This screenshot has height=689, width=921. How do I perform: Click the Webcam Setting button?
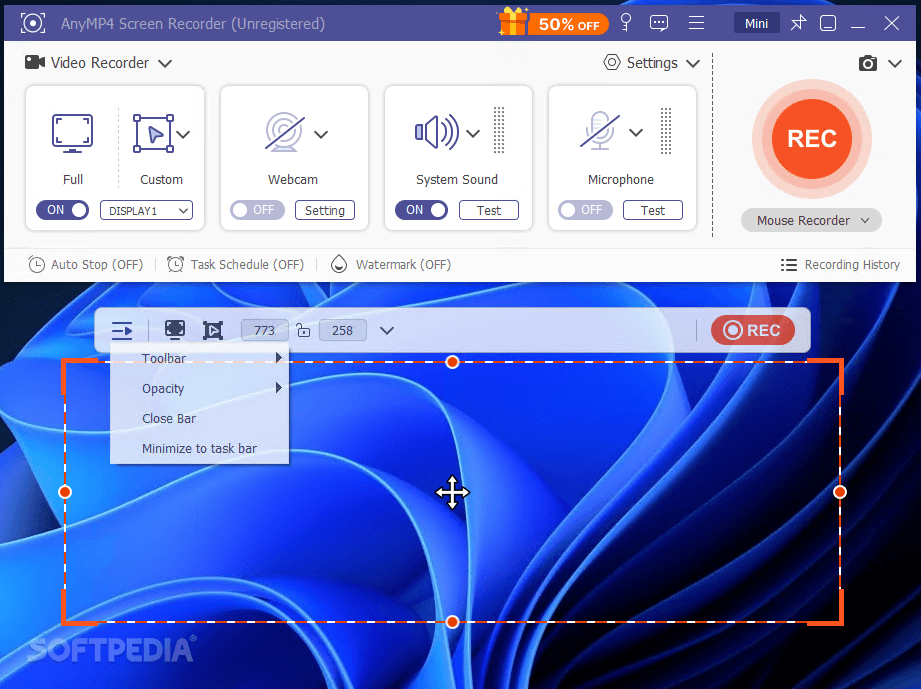(x=325, y=210)
